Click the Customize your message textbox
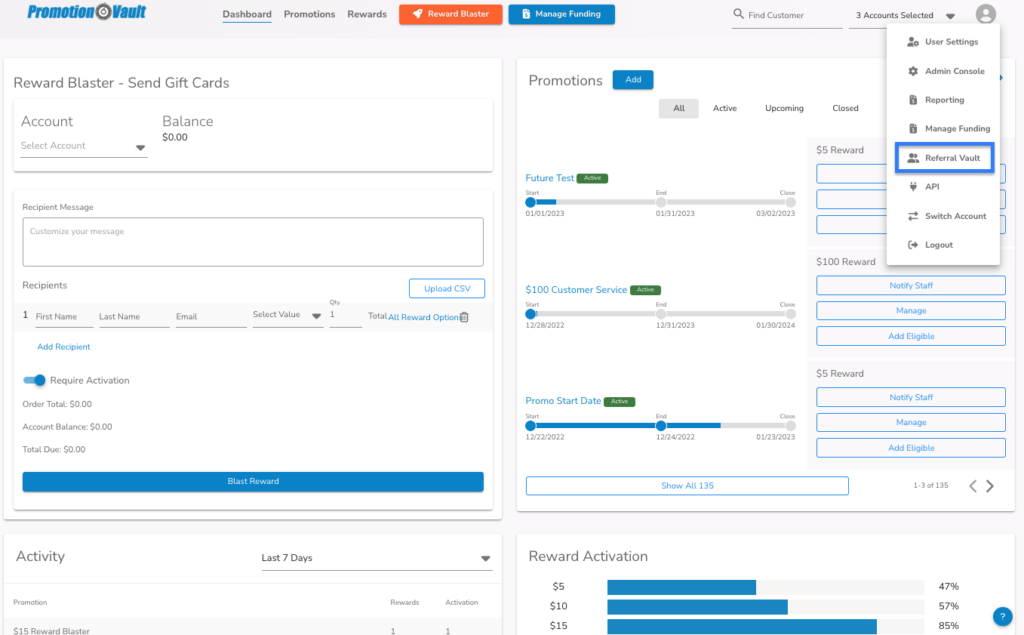 tap(253, 242)
